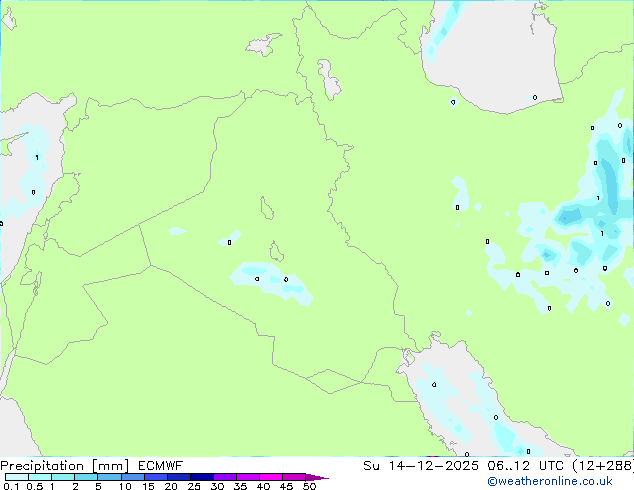634x490 pixels.
Task: Select the ECMWF model label
Action: (161, 465)
